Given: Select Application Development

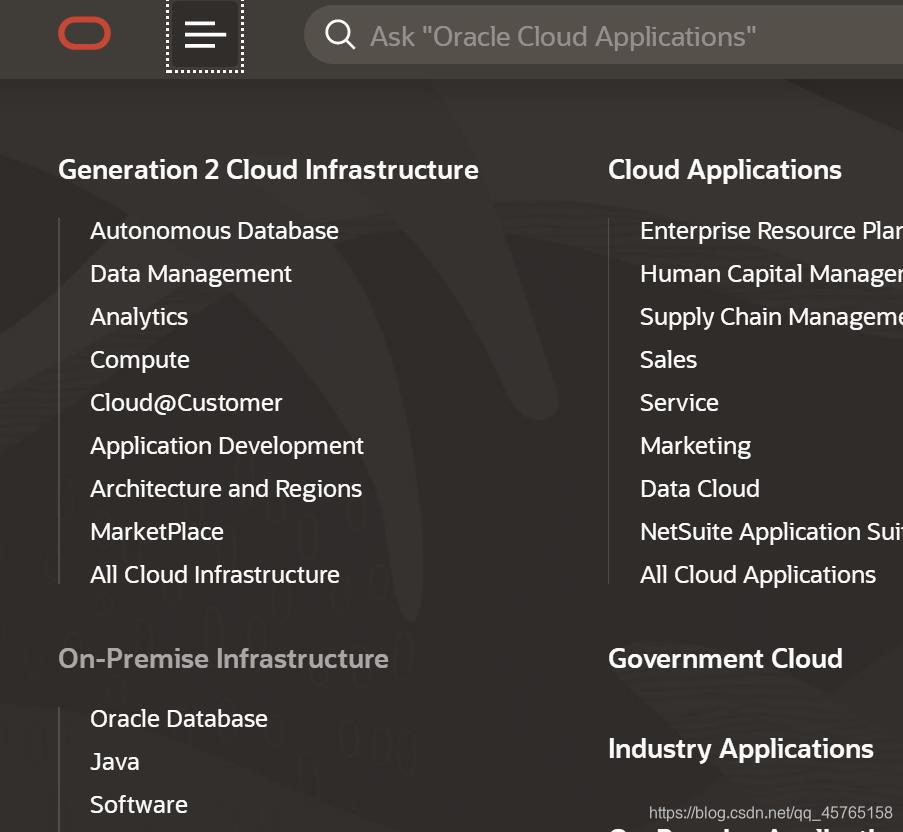Looking at the screenshot, I should click(227, 446).
